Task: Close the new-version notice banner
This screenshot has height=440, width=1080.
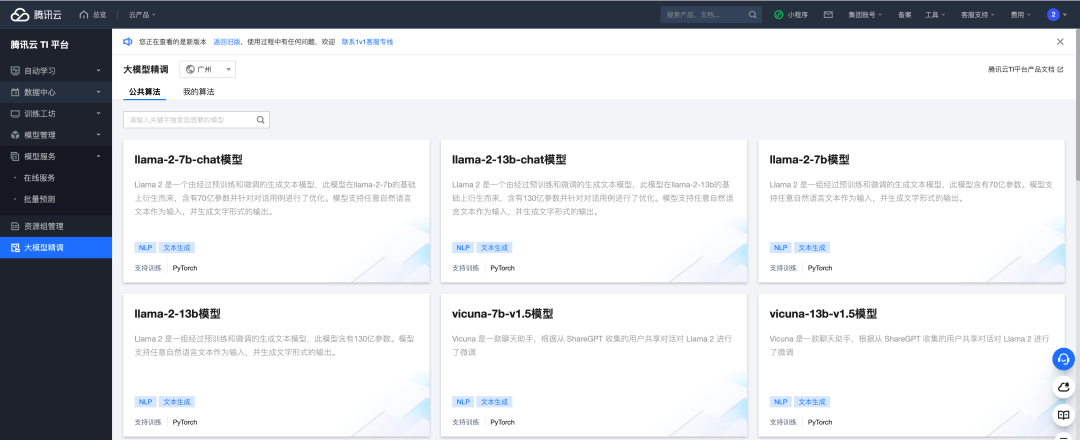Action: click(1060, 42)
